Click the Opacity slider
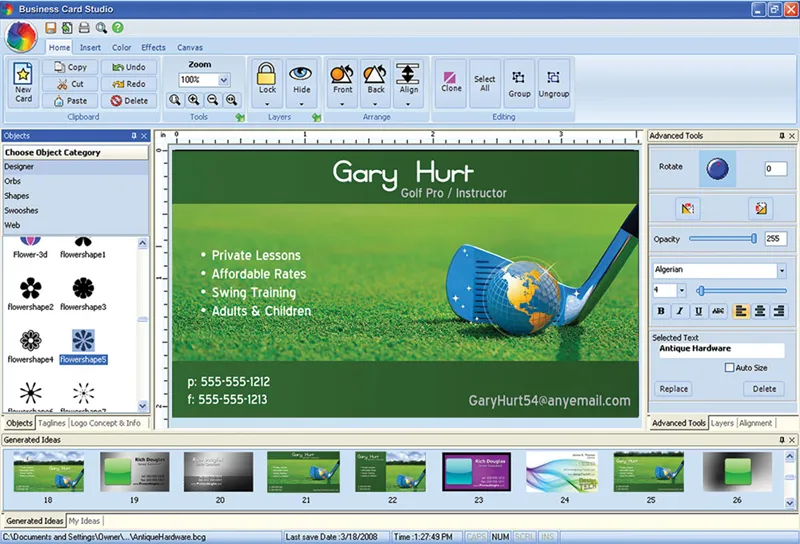This screenshot has height=544, width=800. pyautogui.click(x=723, y=238)
